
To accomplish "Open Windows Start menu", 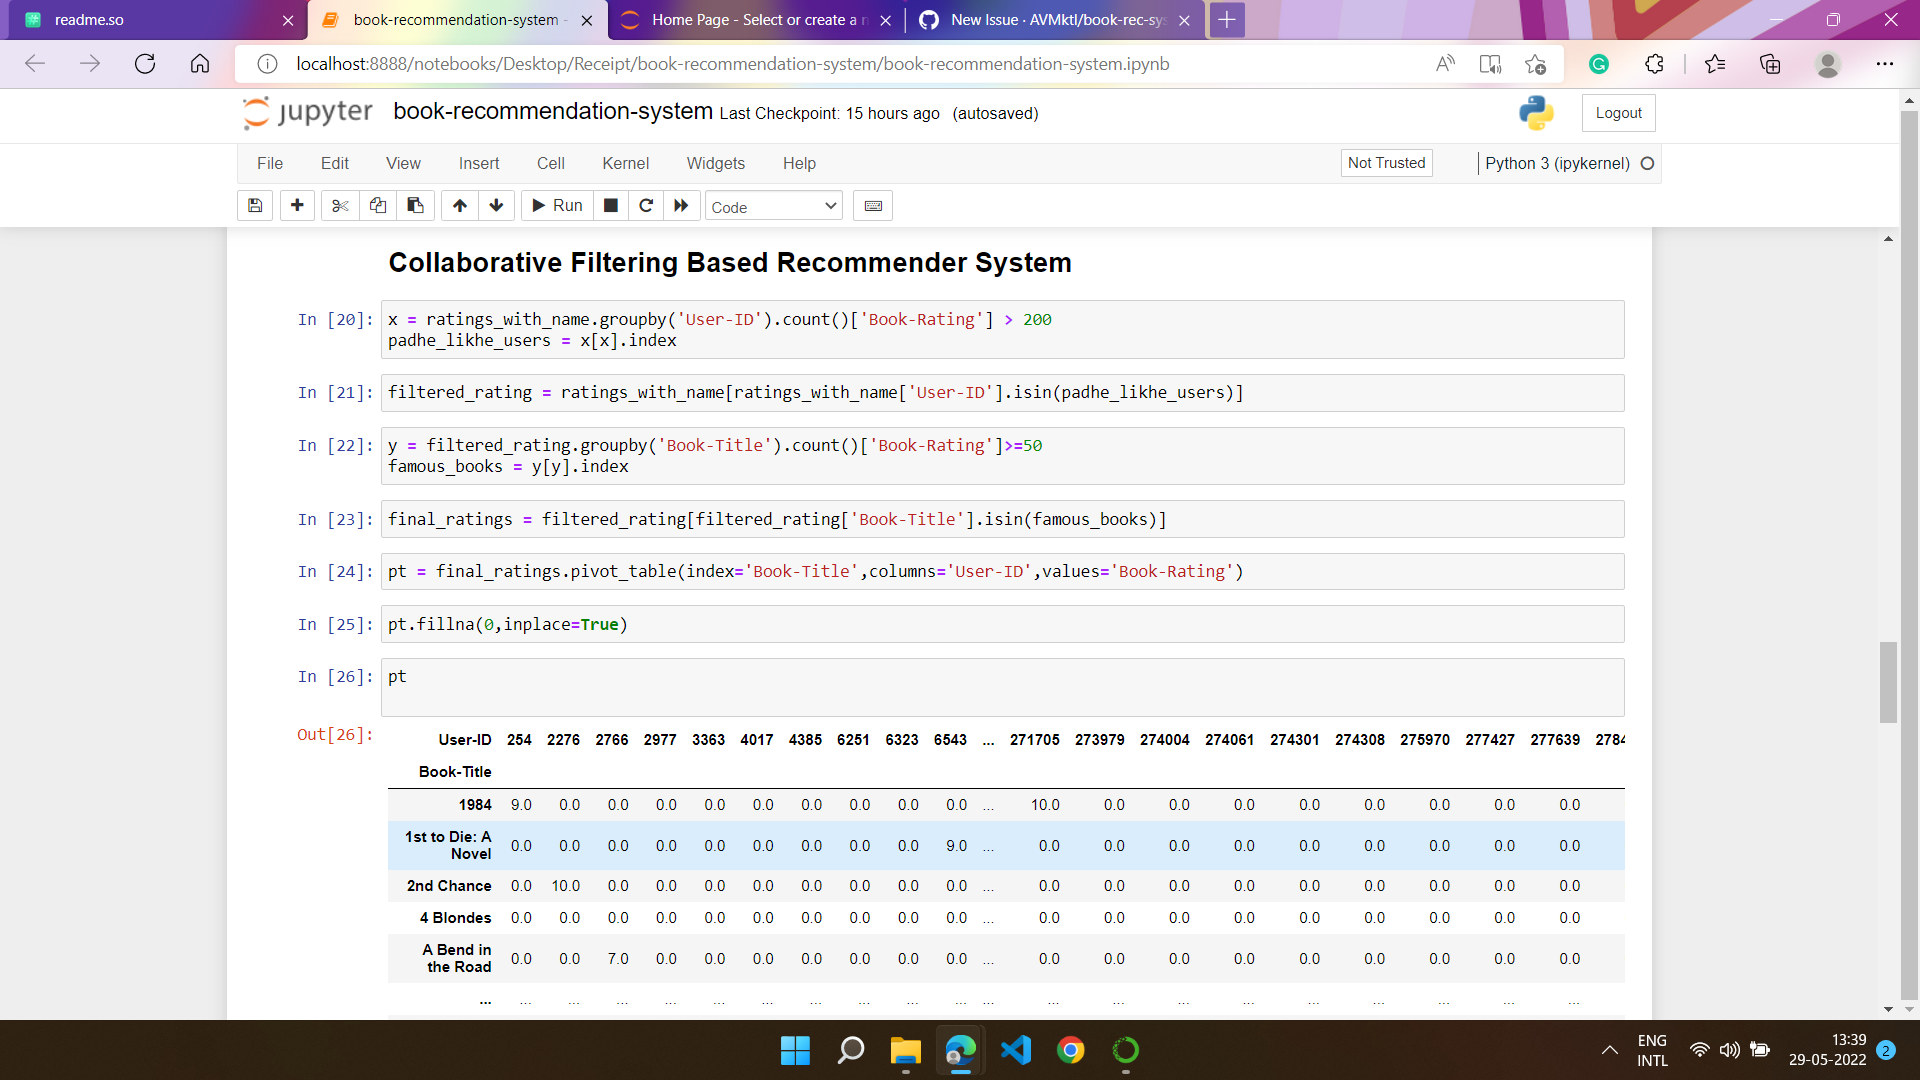I will [795, 1050].
